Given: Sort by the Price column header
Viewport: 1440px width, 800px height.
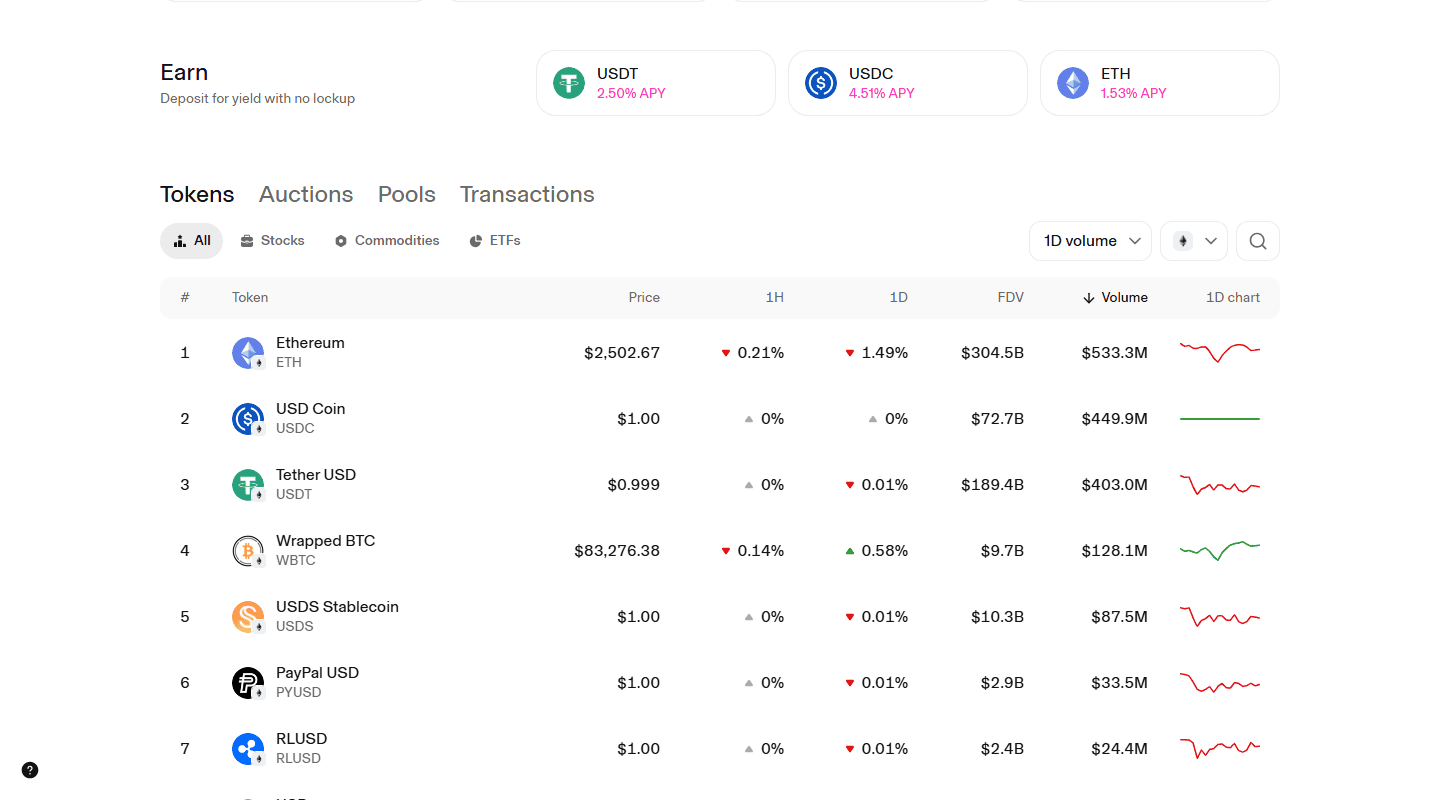Looking at the screenshot, I should [644, 298].
